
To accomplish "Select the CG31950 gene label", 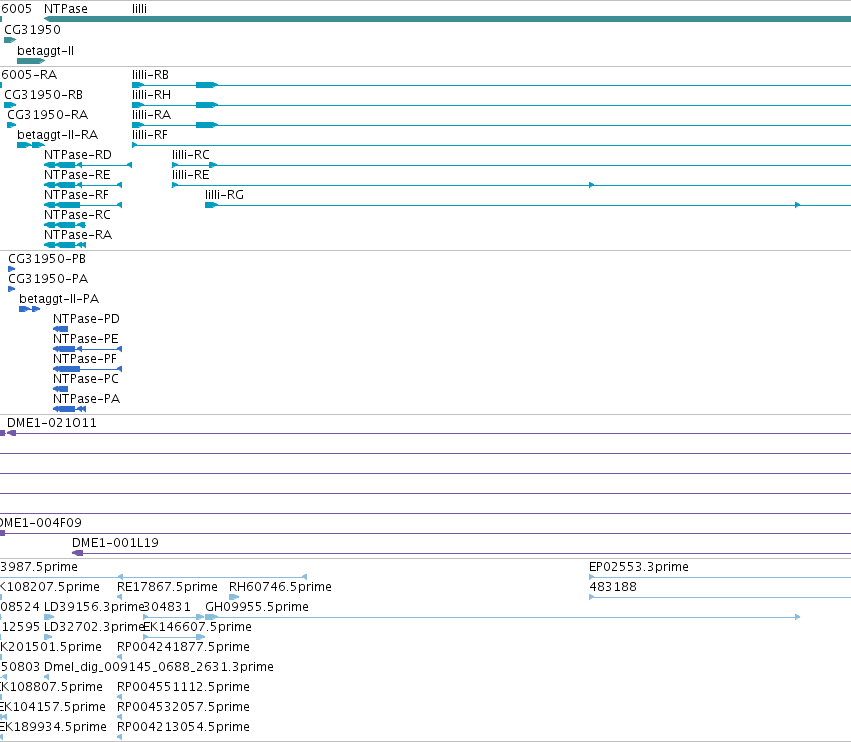I will [33, 30].
